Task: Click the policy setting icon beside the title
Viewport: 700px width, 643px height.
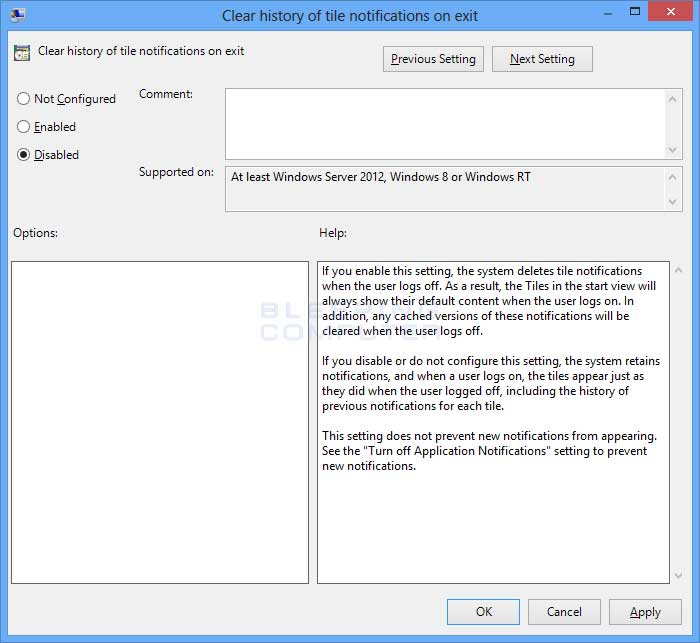Action: click(22, 53)
